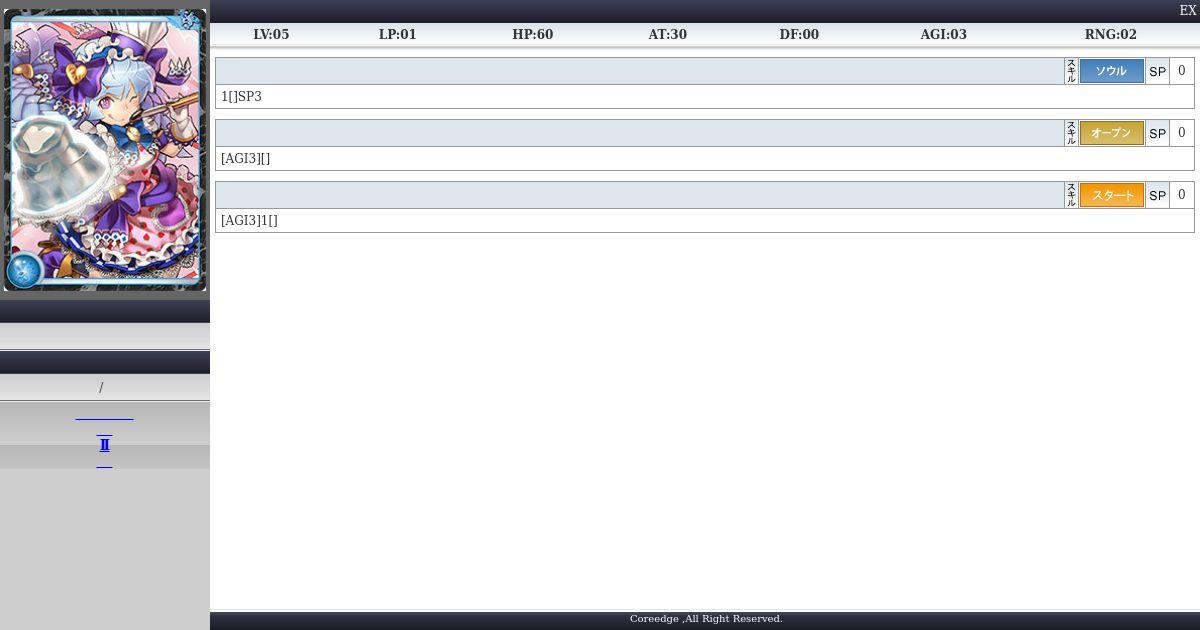The height and width of the screenshot is (630, 1200).
Task: Open the character card artwork
Action: [x=105, y=150]
